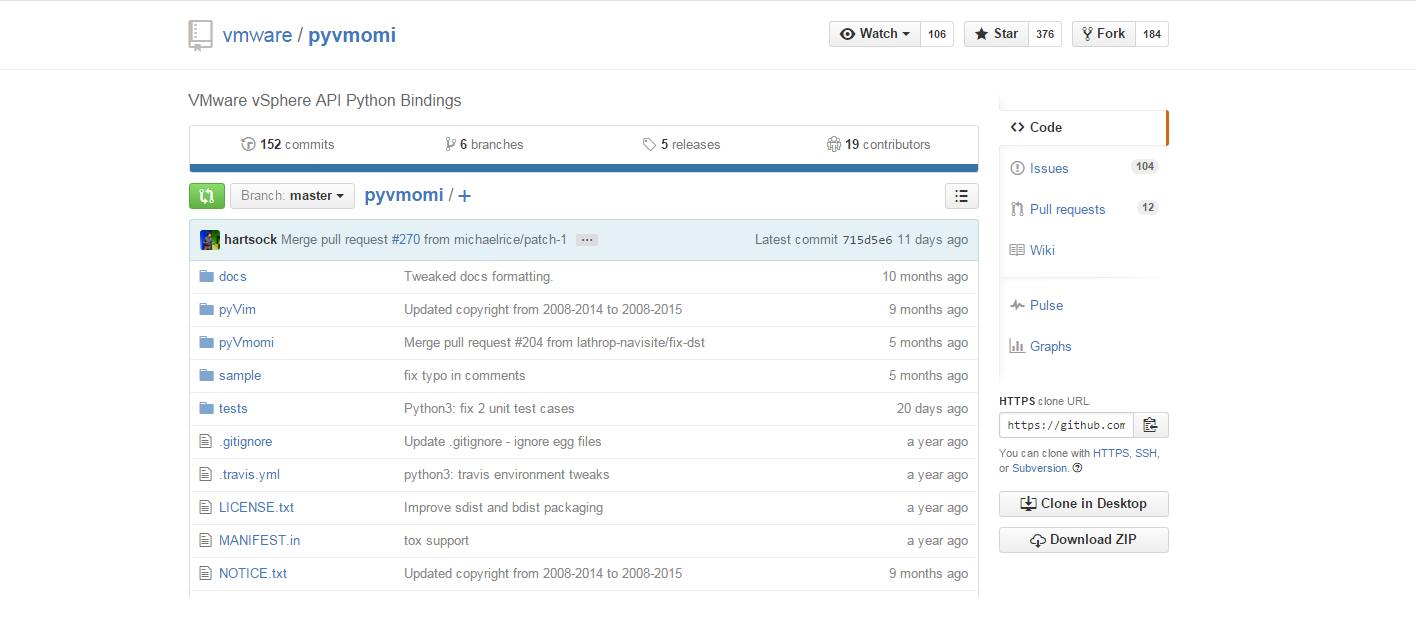Viewport: 1416px width, 630px height.
Task: Open the watchers count 106
Action: 937,34
